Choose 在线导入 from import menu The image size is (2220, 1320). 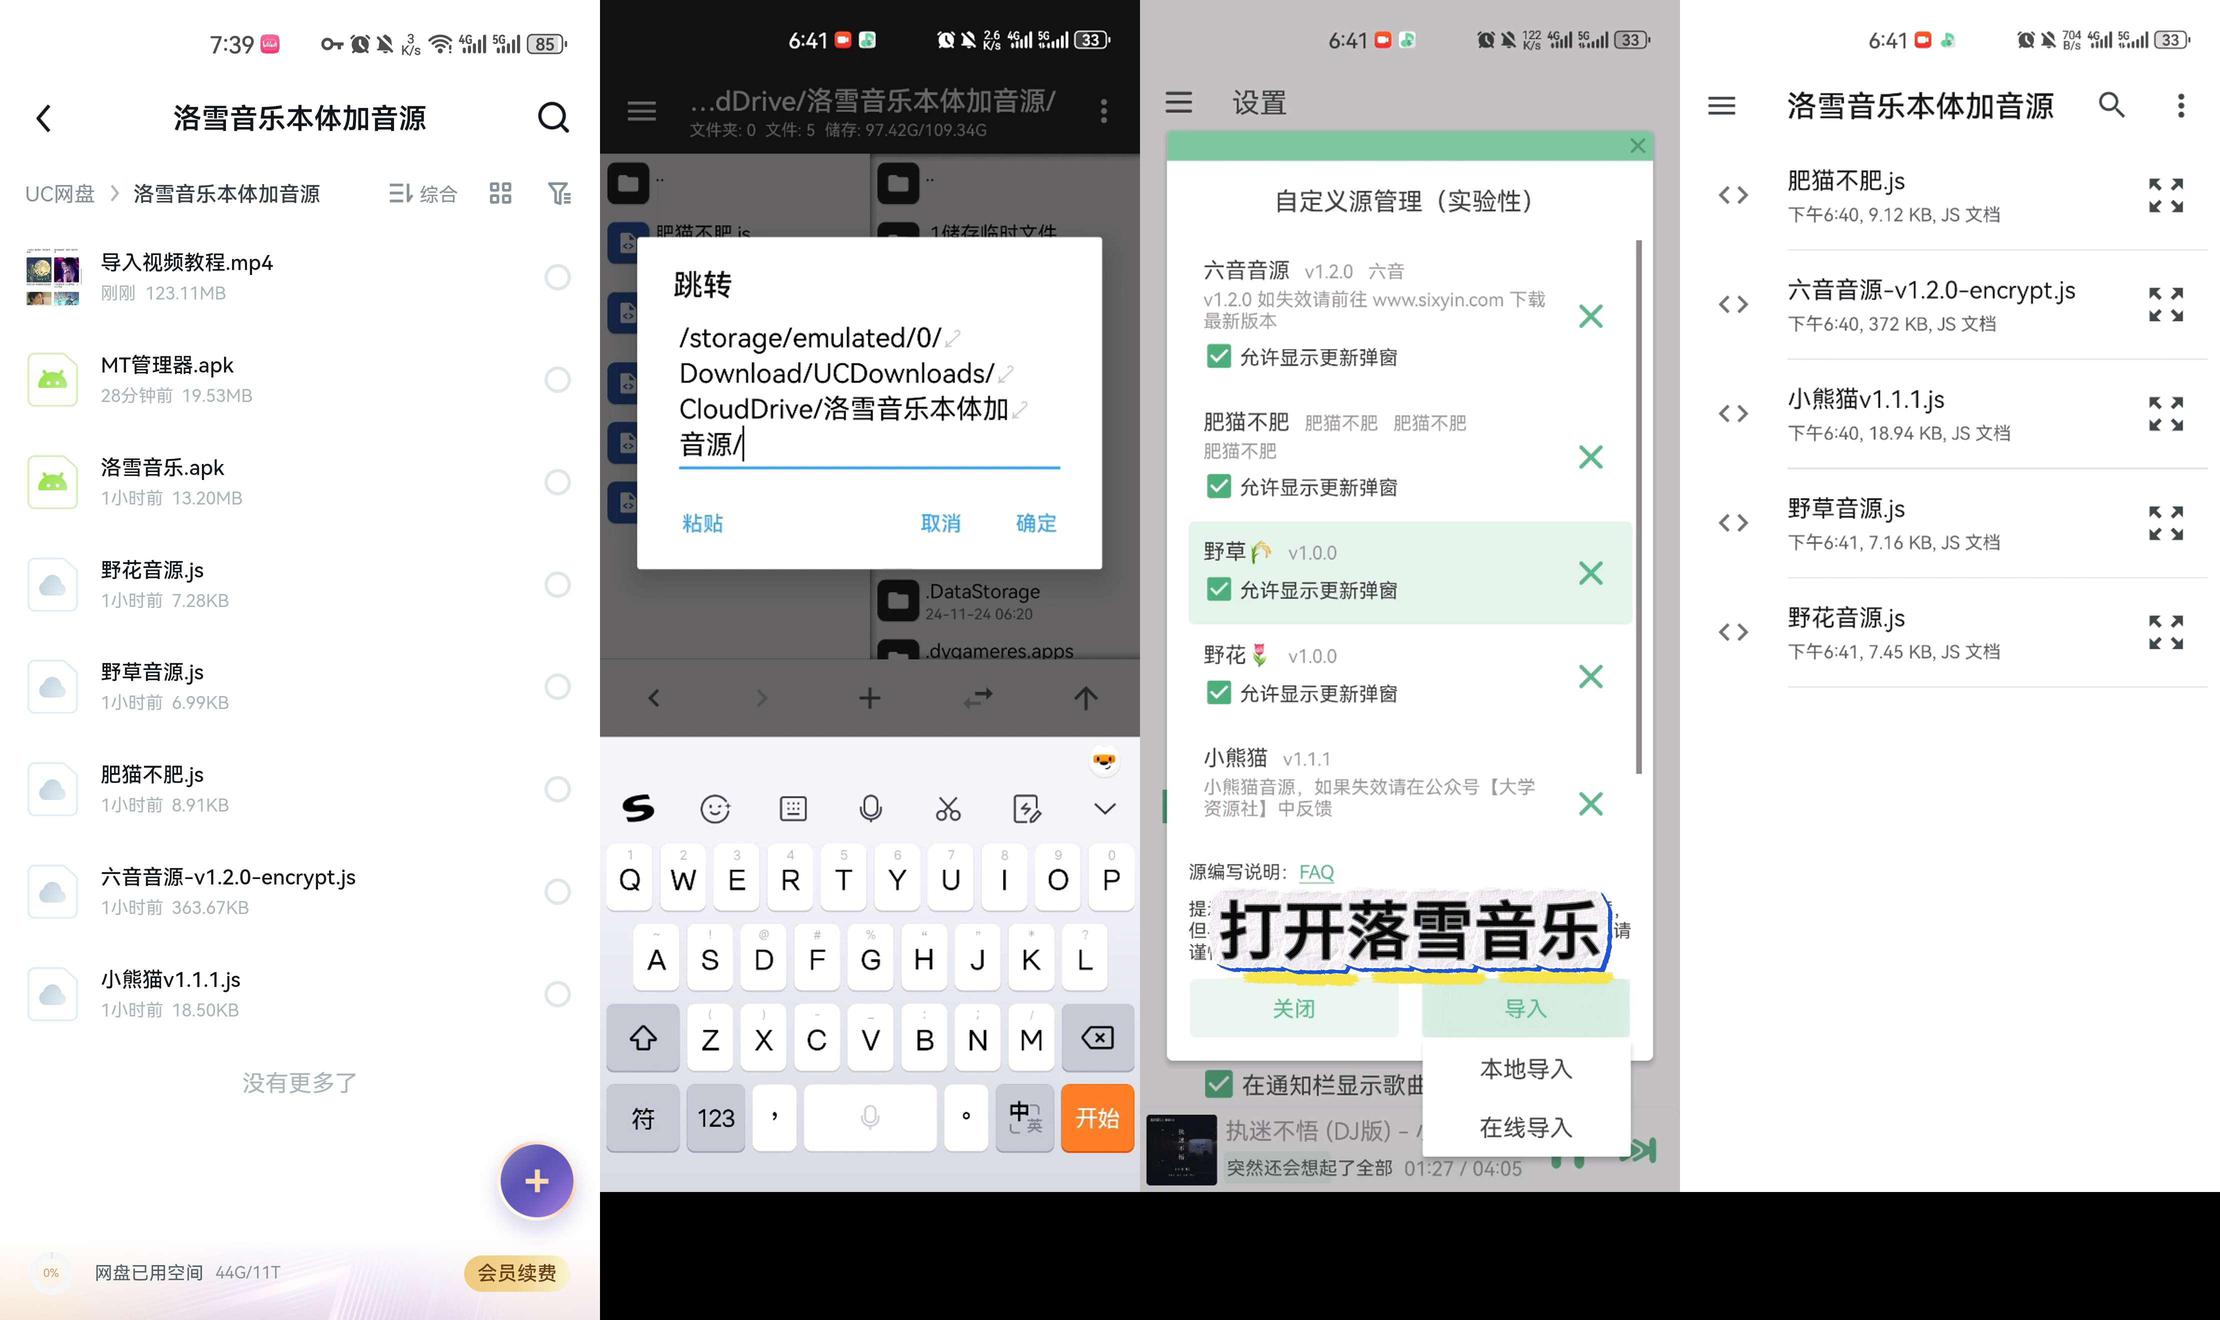1526,1128
